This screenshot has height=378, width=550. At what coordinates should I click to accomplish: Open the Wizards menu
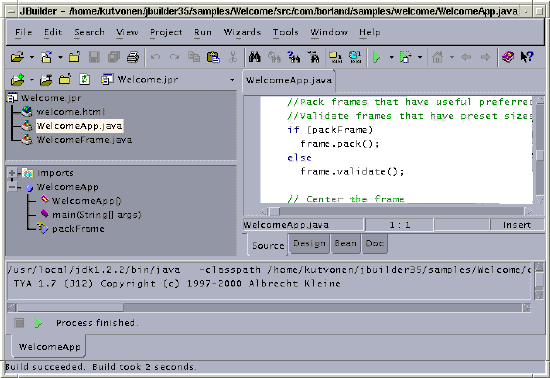click(x=242, y=32)
